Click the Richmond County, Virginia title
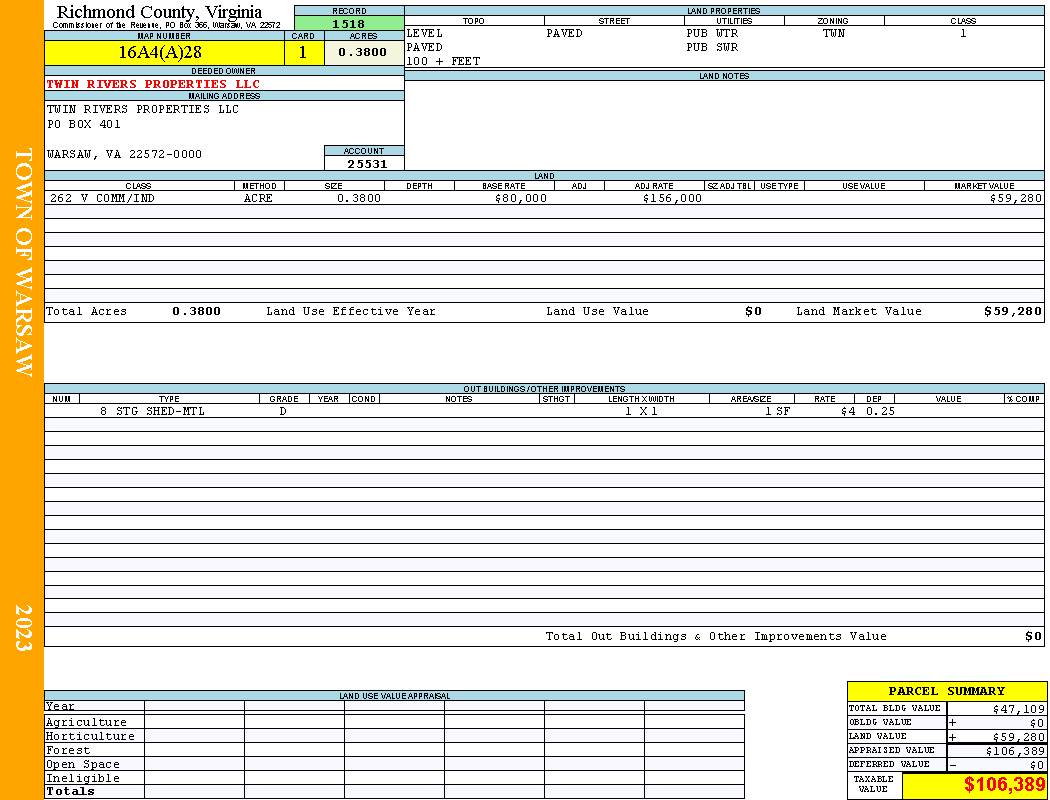Screen dimensions: 1050x800 point(159,12)
